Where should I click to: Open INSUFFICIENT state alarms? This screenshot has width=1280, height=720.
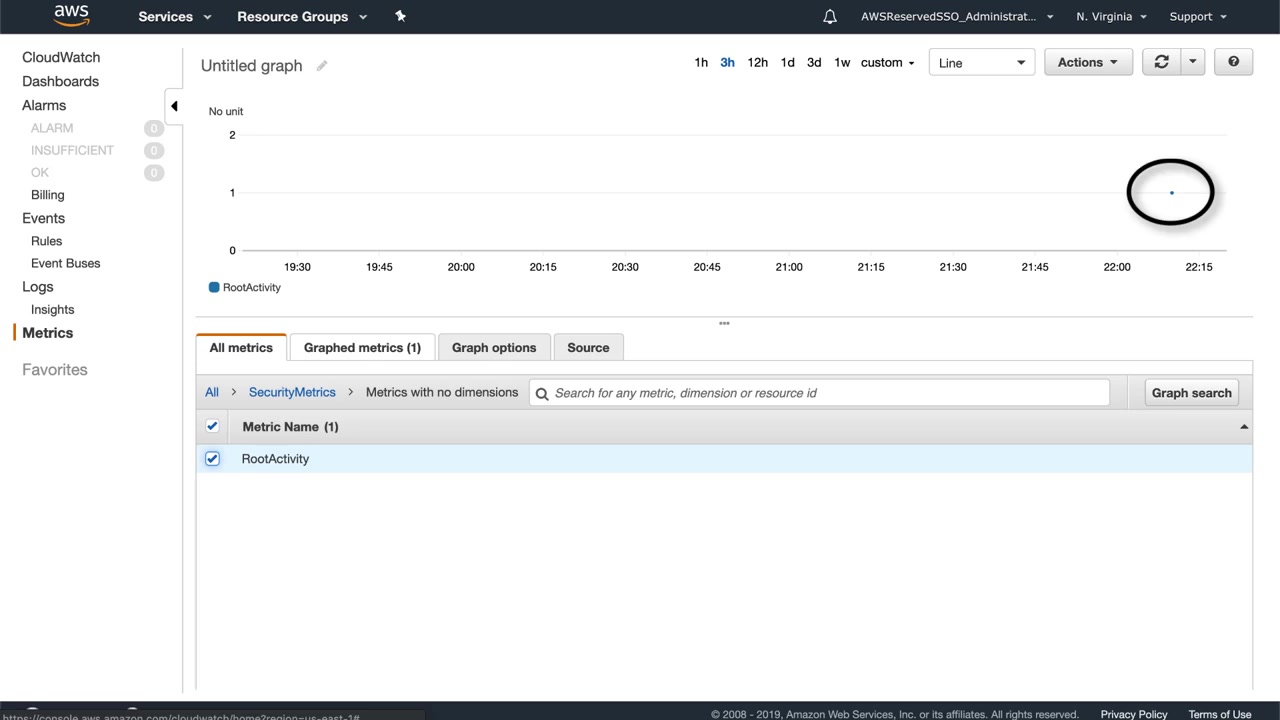pyautogui.click(x=72, y=150)
